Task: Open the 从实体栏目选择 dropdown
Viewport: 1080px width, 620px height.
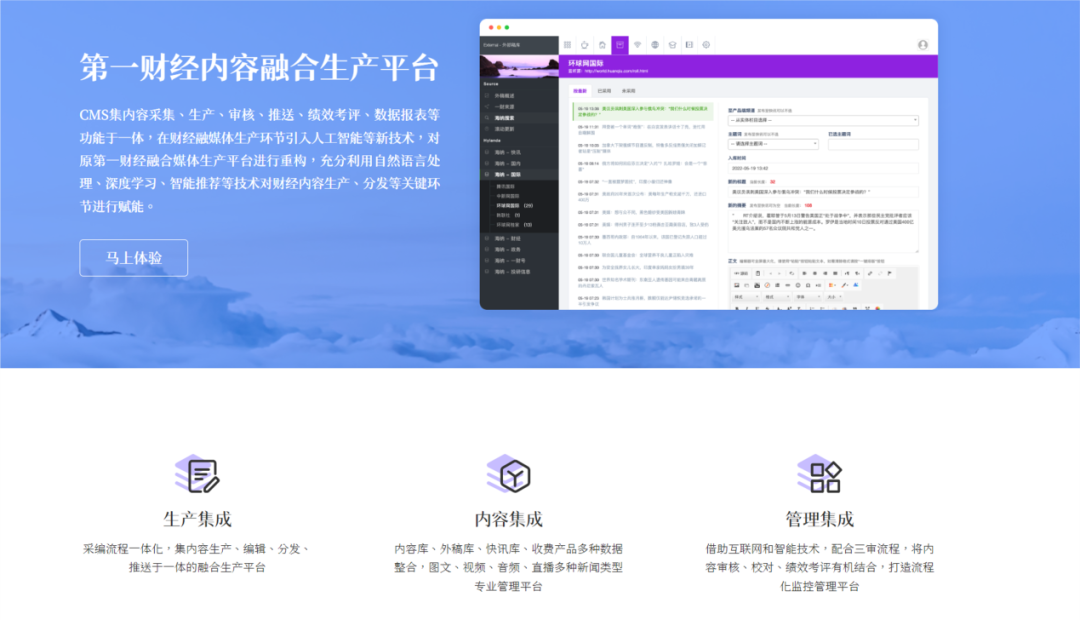Action: click(822, 121)
